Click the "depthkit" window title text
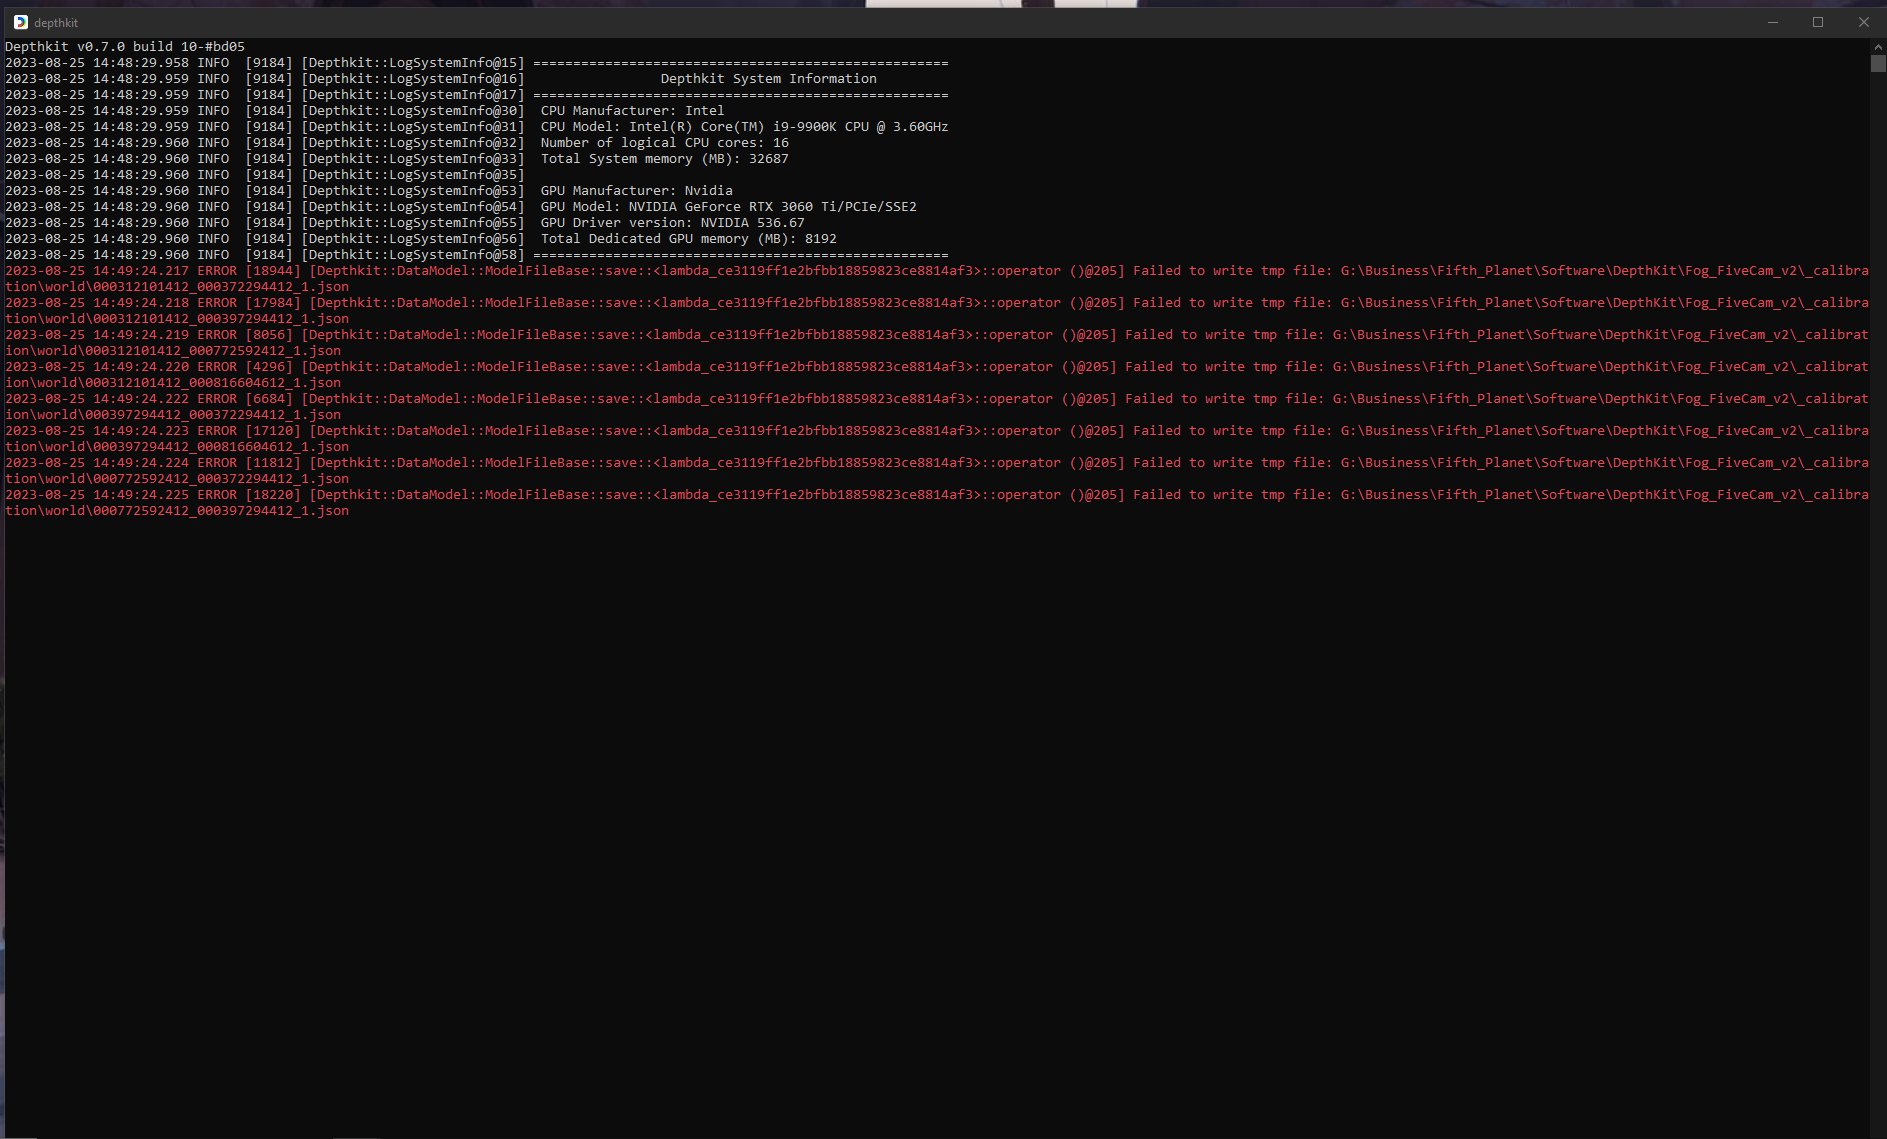 (56, 23)
